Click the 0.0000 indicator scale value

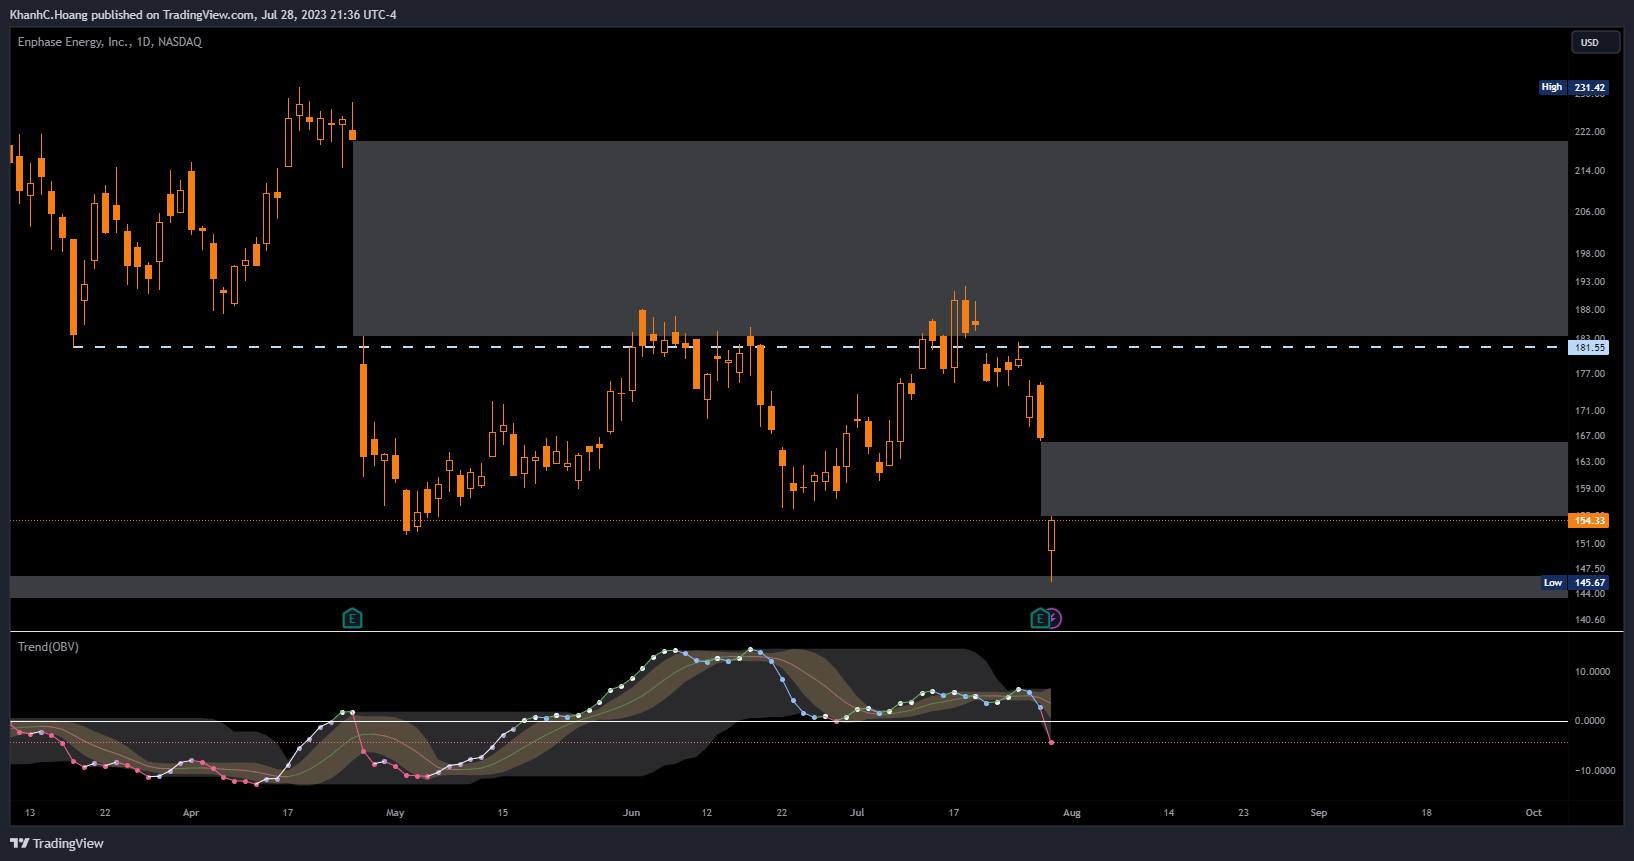(x=1590, y=721)
